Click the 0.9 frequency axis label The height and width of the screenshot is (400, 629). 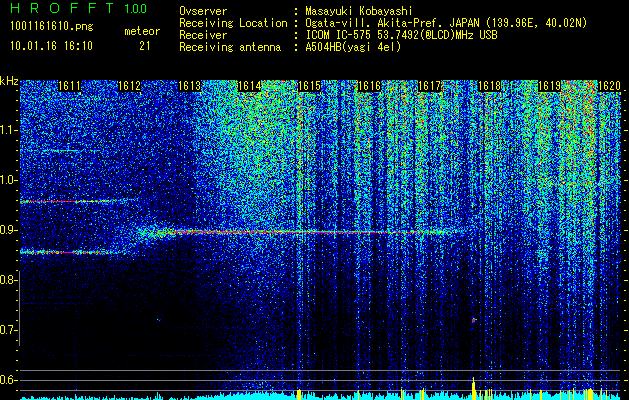9,230
